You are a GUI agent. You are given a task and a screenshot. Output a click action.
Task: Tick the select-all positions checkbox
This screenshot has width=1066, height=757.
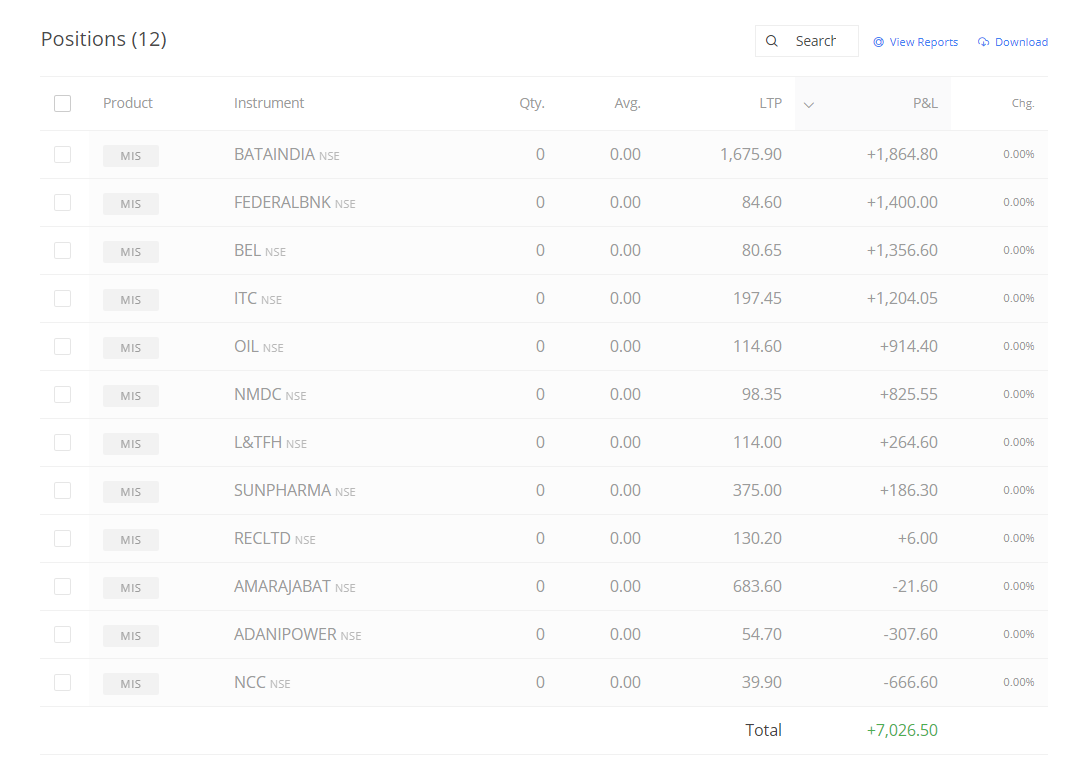(x=63, y=103)
